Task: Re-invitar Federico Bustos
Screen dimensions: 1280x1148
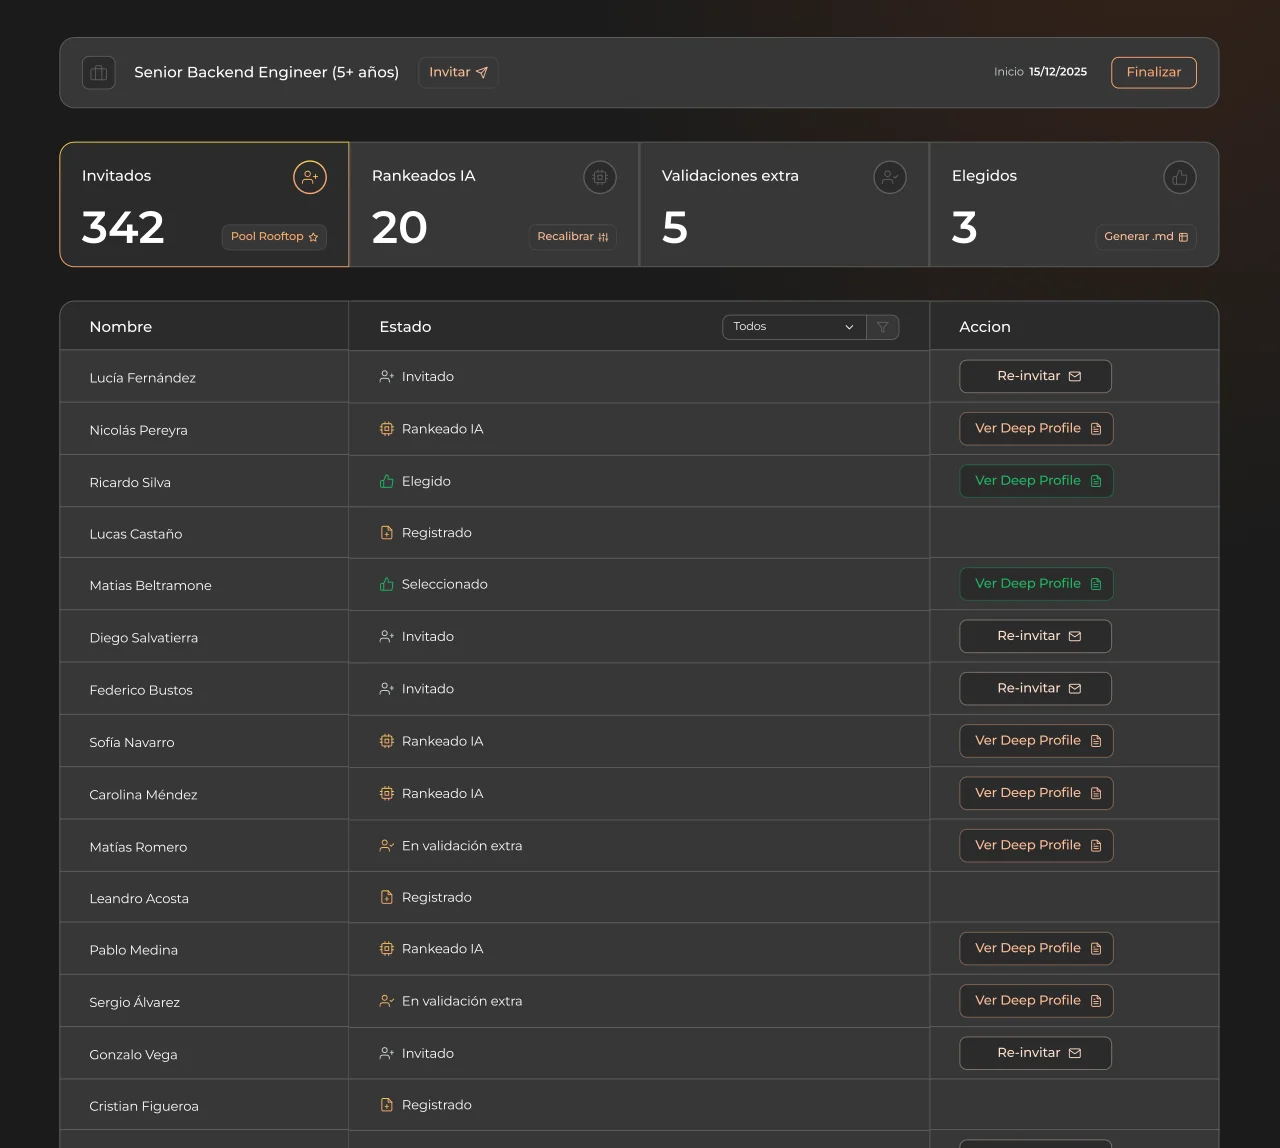Action: coord(1035,688)
